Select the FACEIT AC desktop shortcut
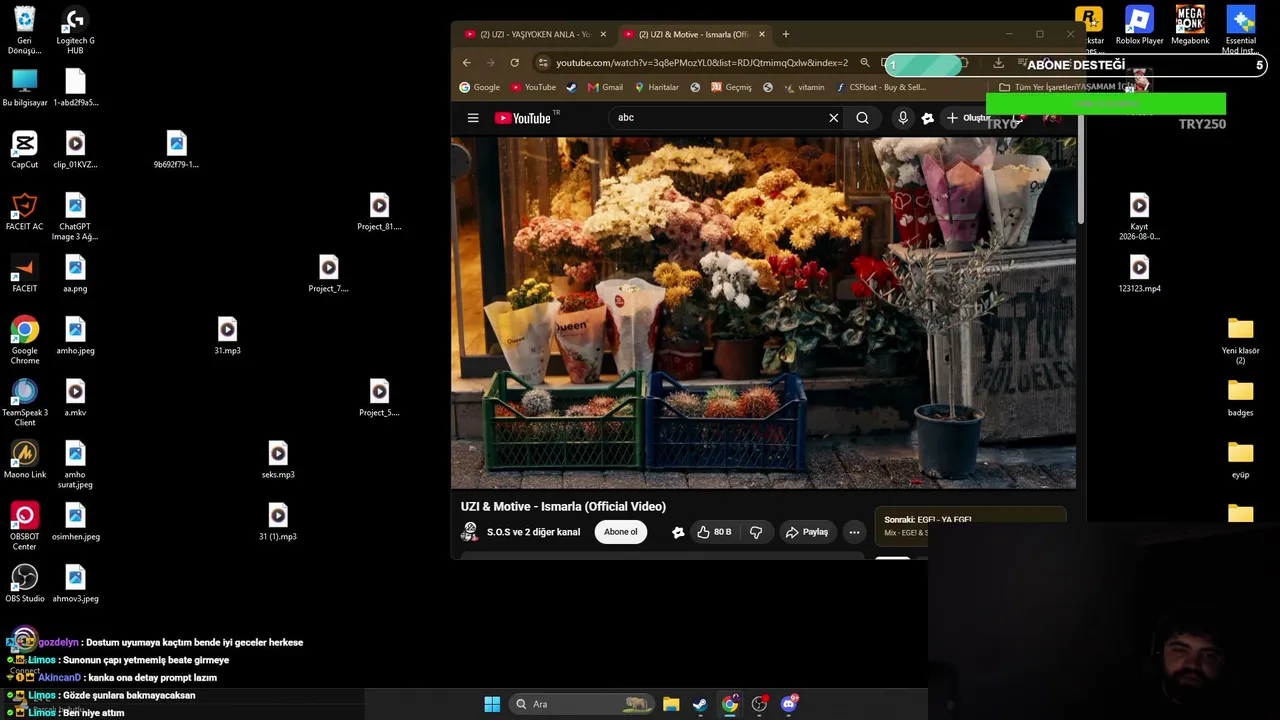Image resolution: width=1280 pixels, height=720 pixels. point(25,212)
